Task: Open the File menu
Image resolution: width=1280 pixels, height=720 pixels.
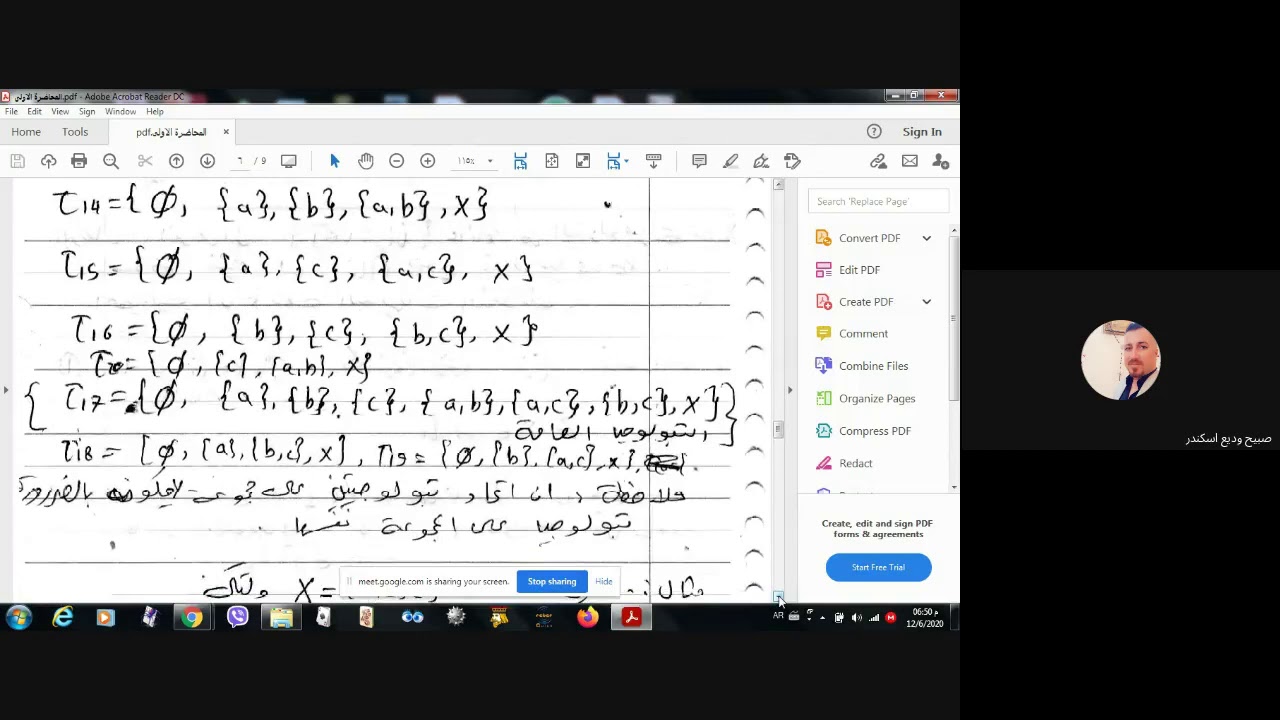Action: pyautogui.click(x=11, y=111)
